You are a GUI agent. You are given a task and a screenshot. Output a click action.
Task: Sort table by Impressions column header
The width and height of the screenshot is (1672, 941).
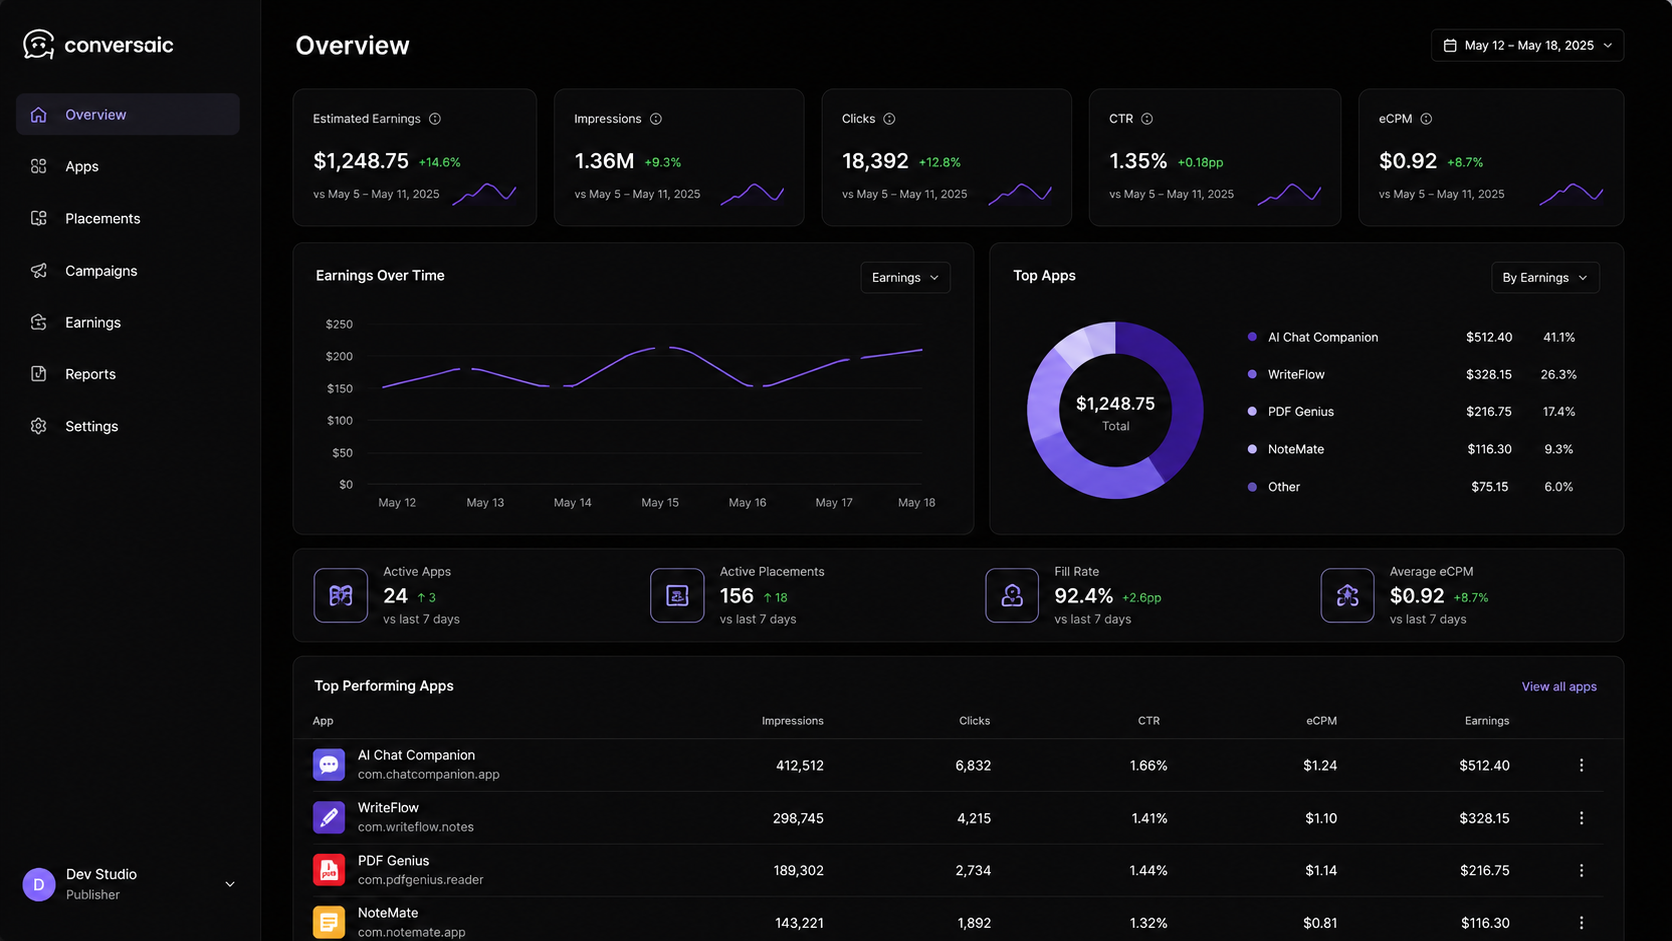792,721
